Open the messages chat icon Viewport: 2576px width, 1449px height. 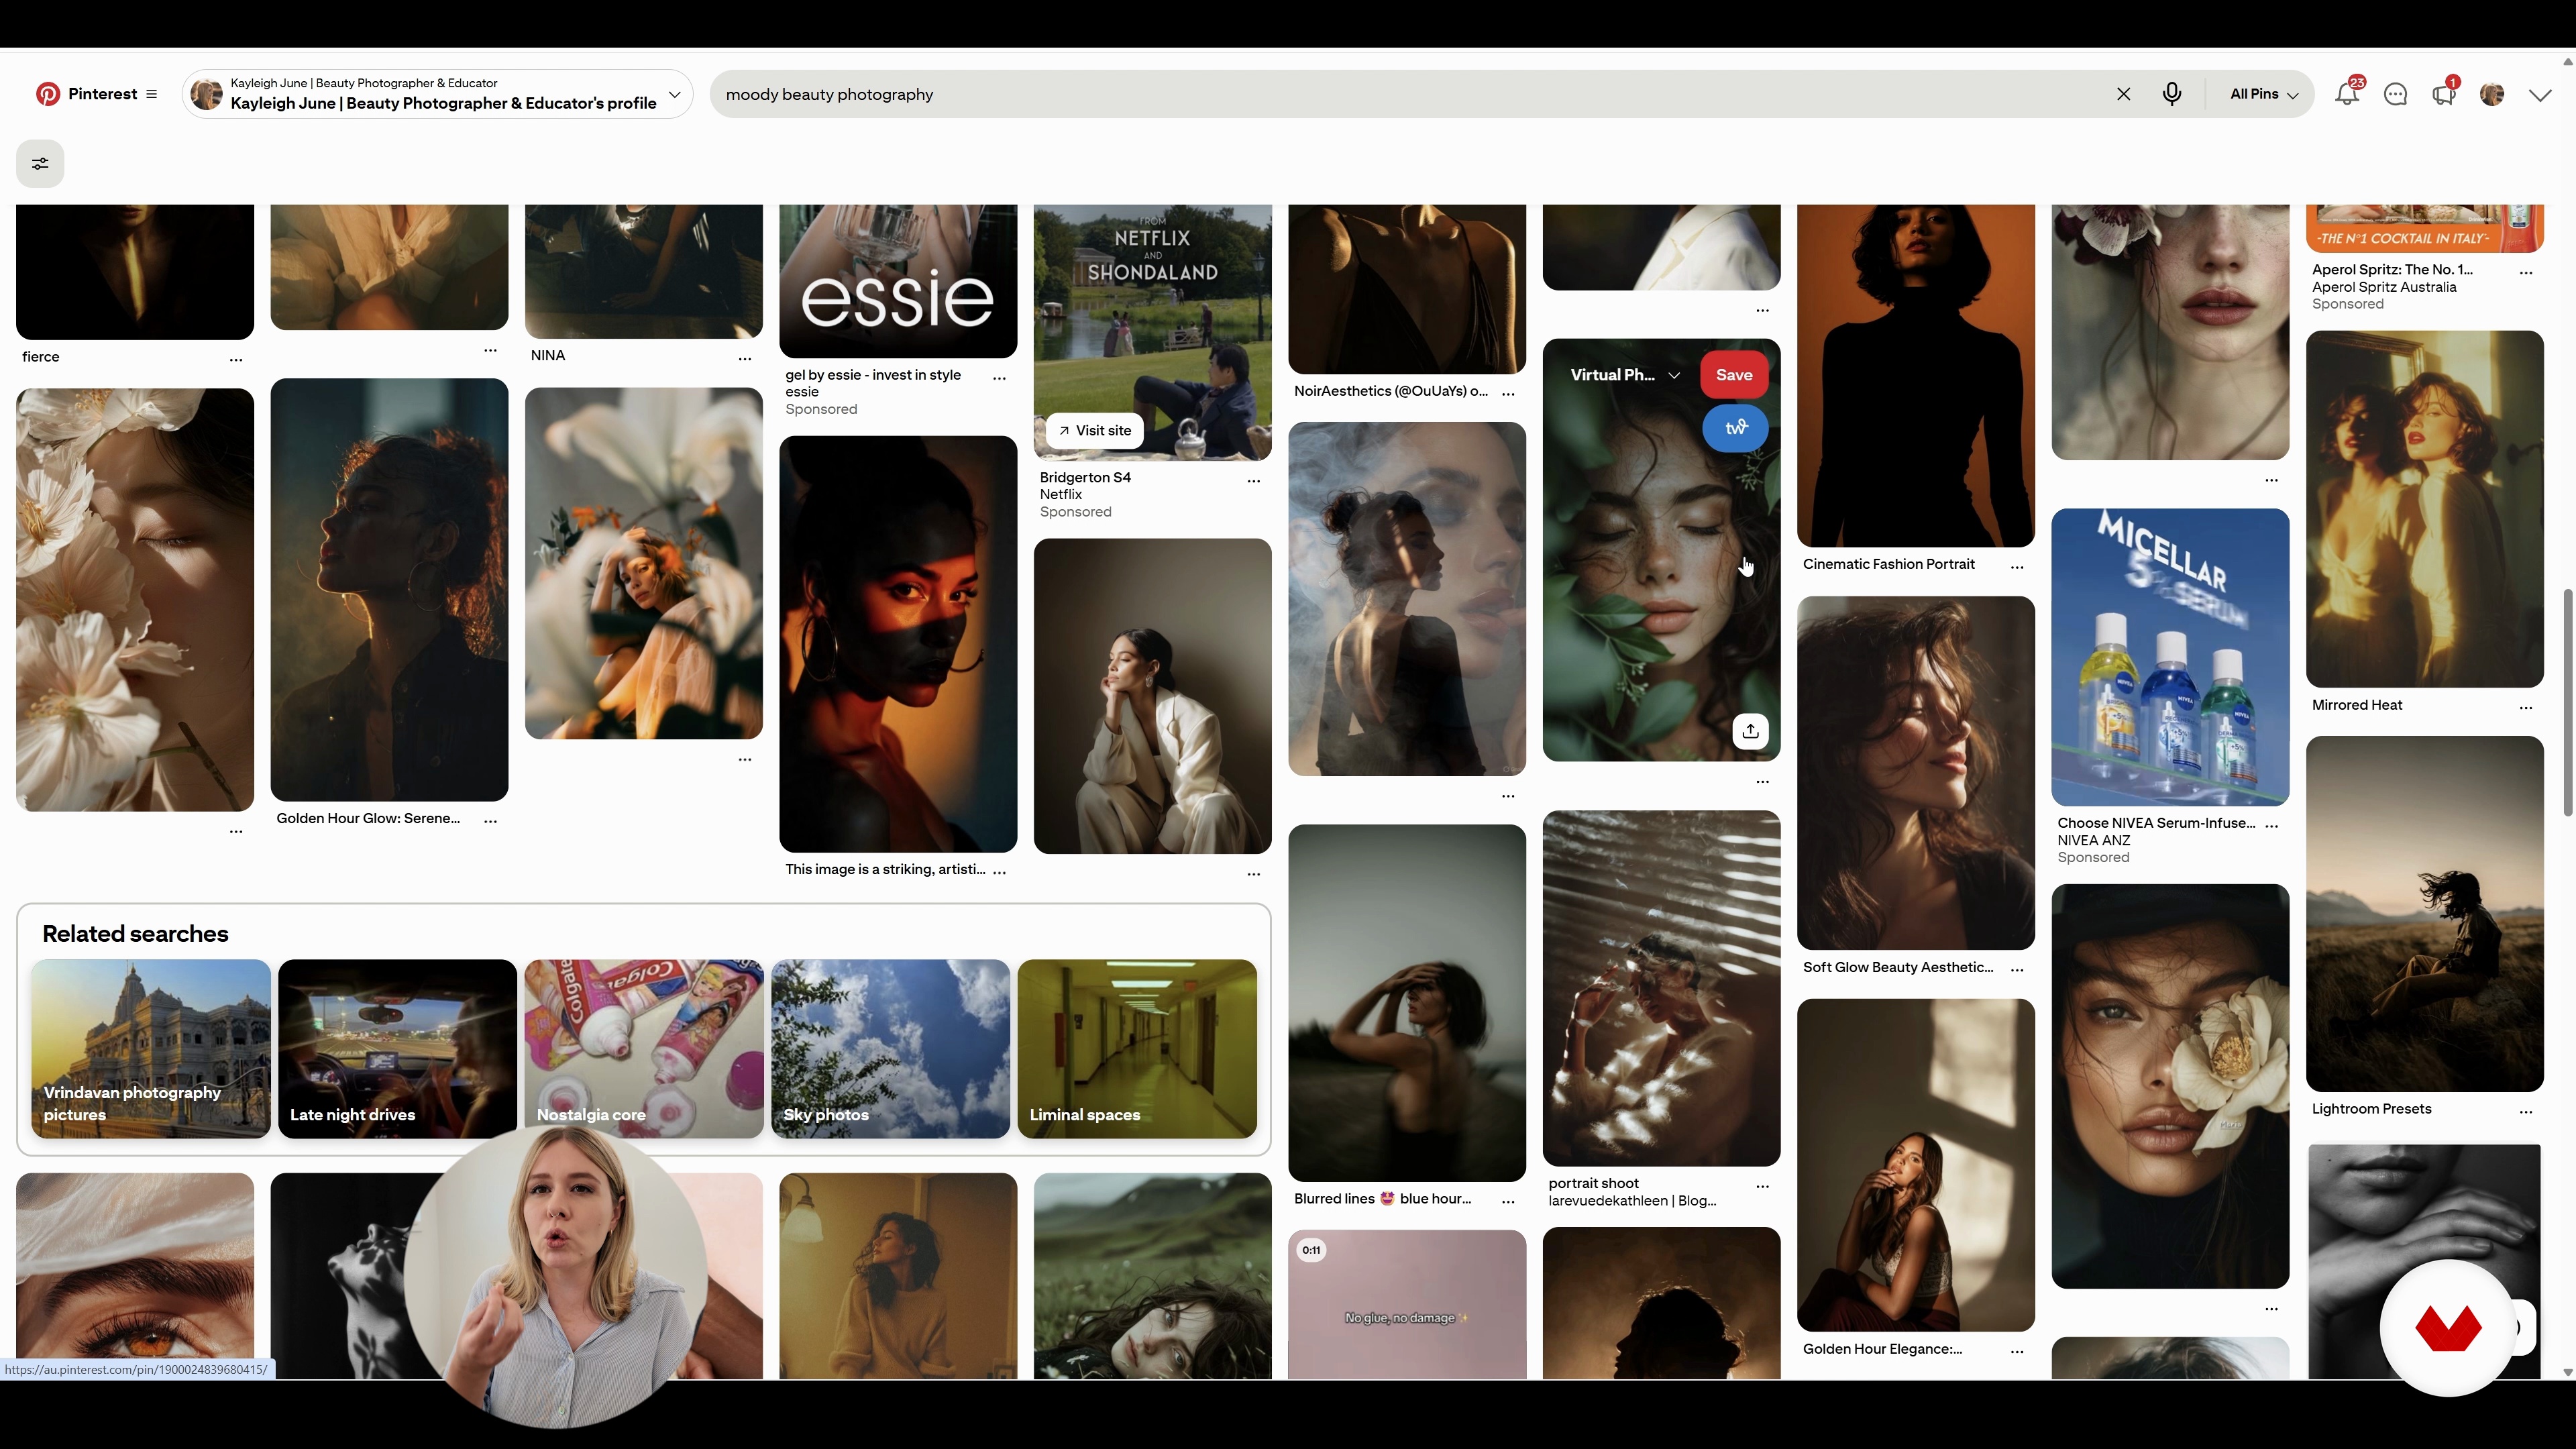(2395, 94)
